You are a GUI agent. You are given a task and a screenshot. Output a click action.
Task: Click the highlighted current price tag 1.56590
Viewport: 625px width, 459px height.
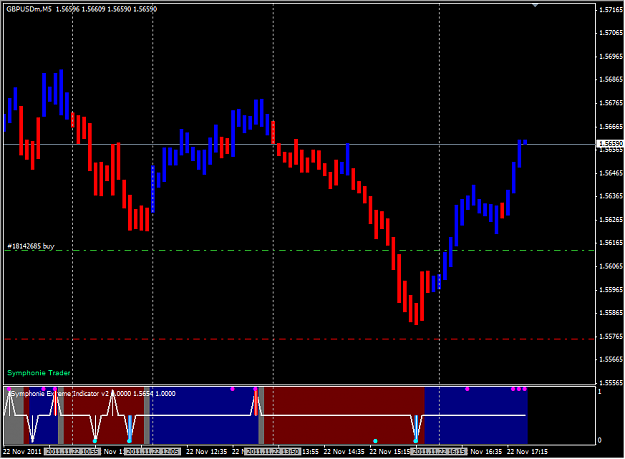610,143
